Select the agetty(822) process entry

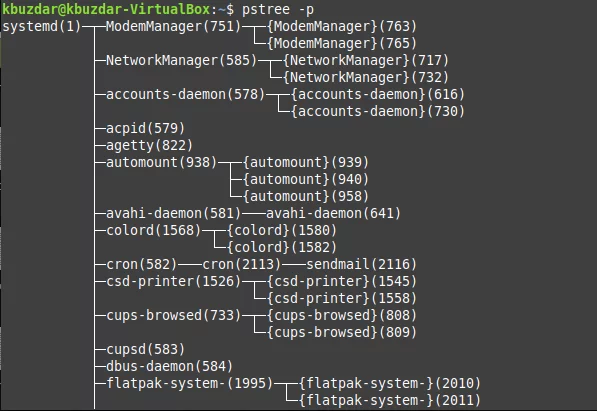[x=150, y=146]
